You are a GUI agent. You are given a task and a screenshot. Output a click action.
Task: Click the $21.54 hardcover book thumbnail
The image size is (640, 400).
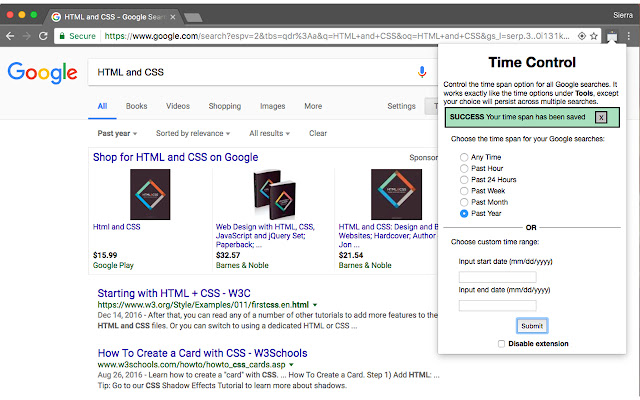[x=396, y=194]
